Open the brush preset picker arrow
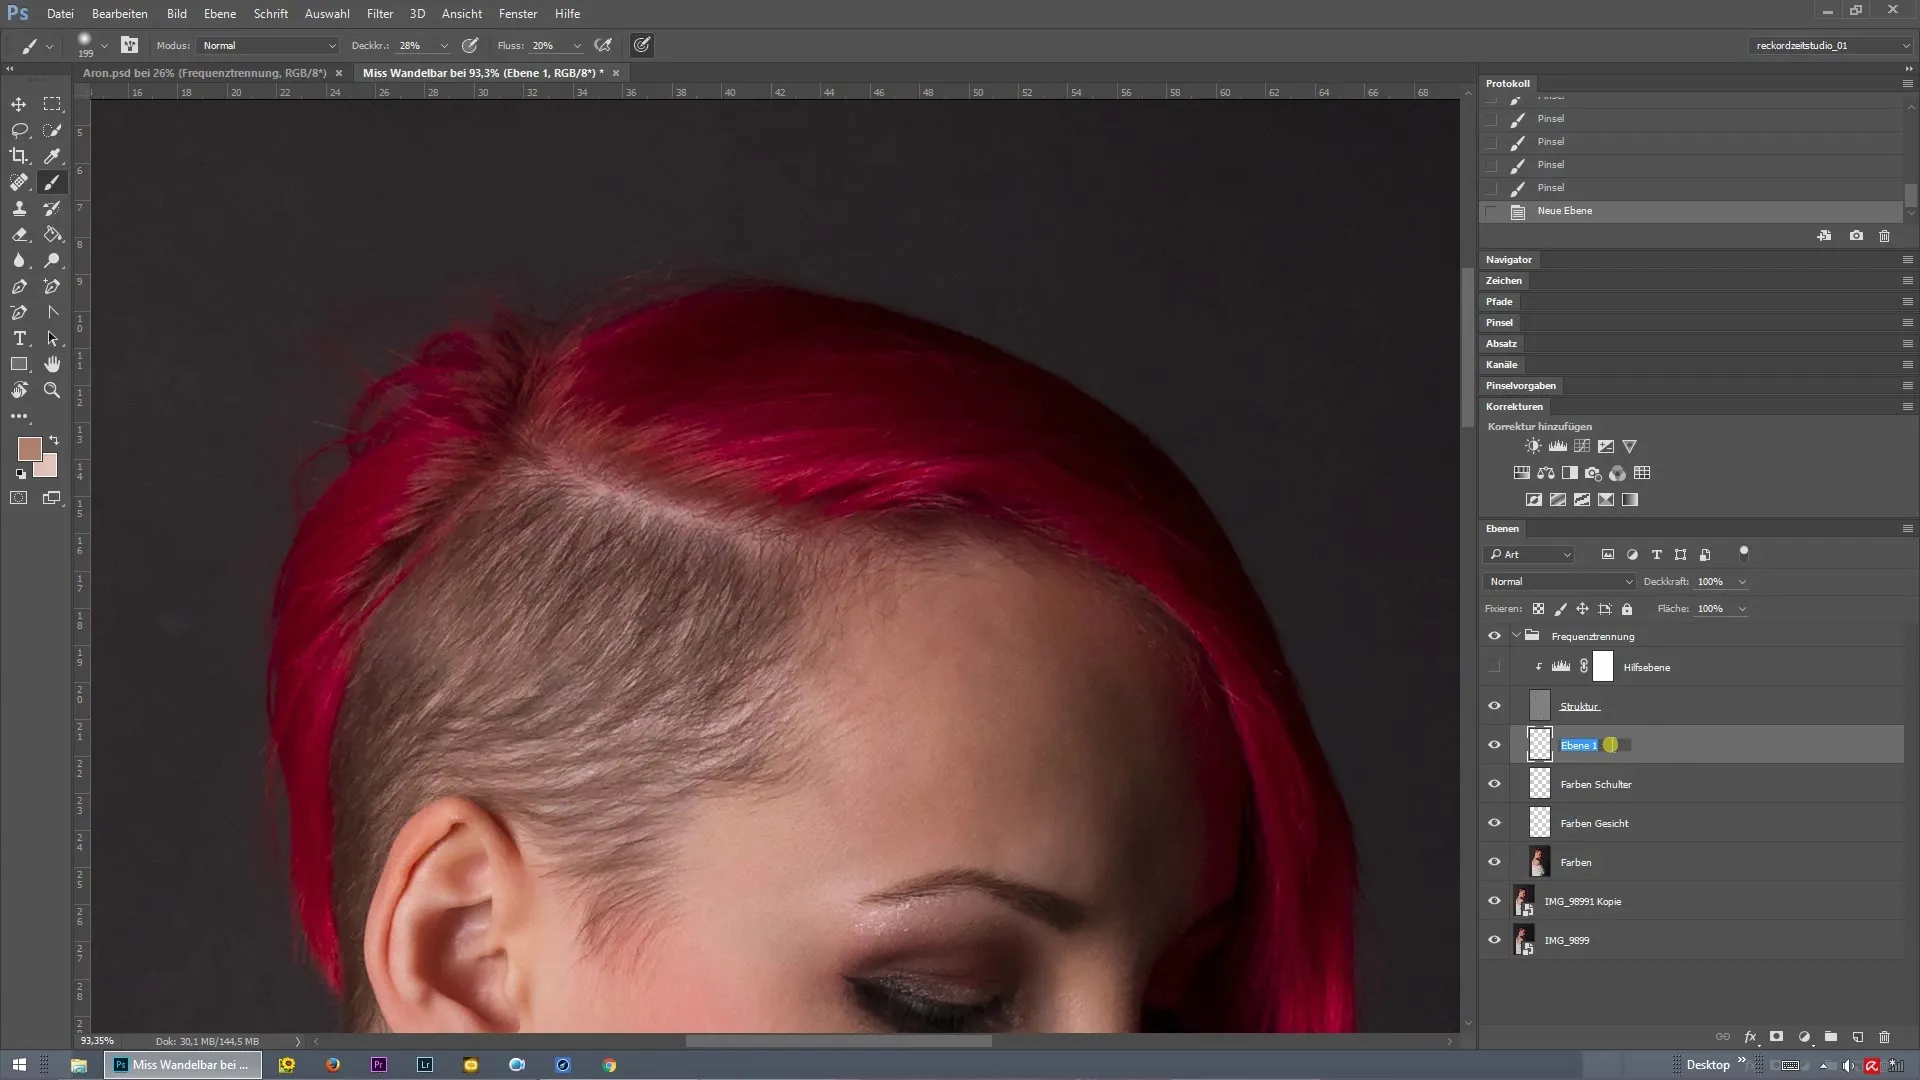 pyautogui.click(x=104, y=46)
